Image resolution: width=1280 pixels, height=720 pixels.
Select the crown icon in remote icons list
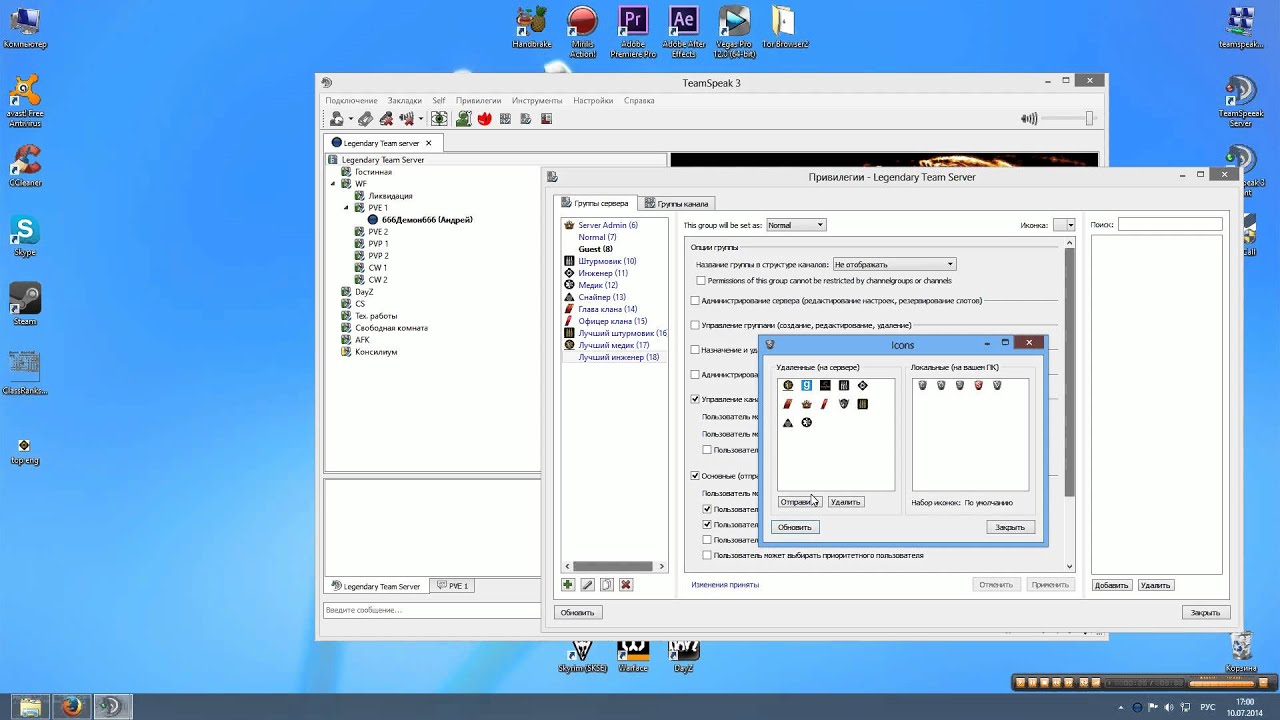pos(806,404)
